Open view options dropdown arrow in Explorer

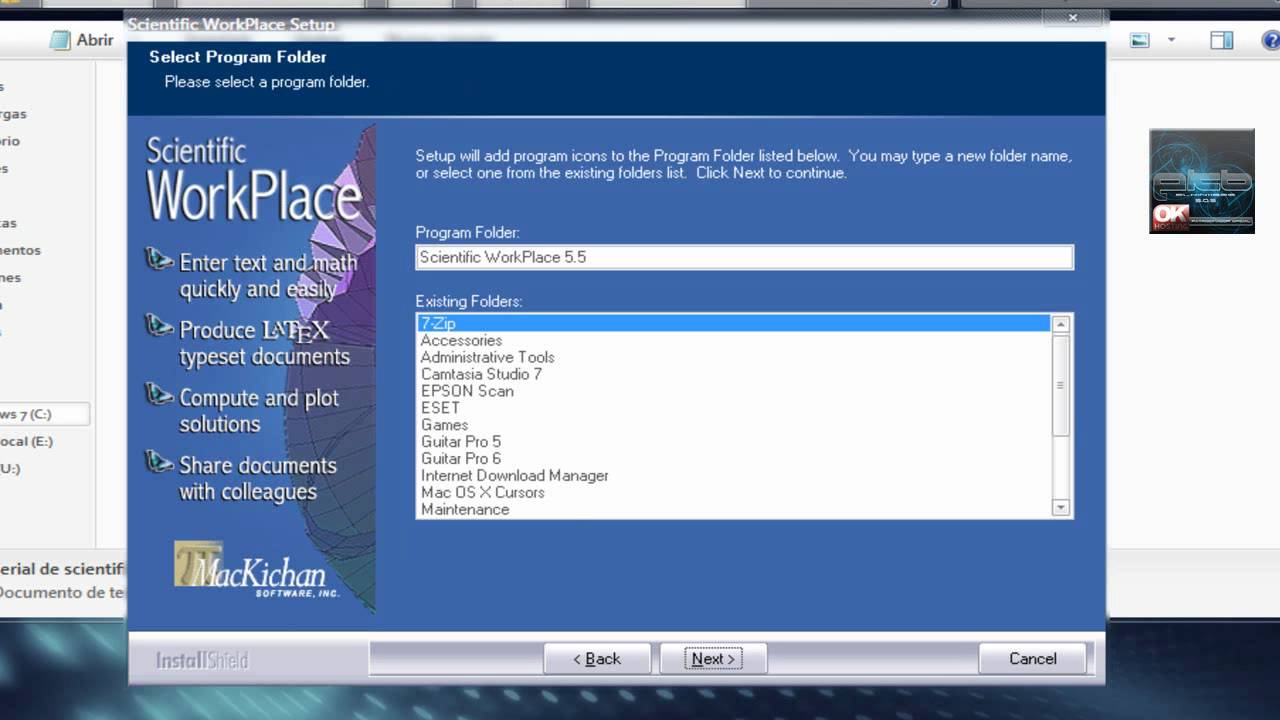[x=1171, y=41]
